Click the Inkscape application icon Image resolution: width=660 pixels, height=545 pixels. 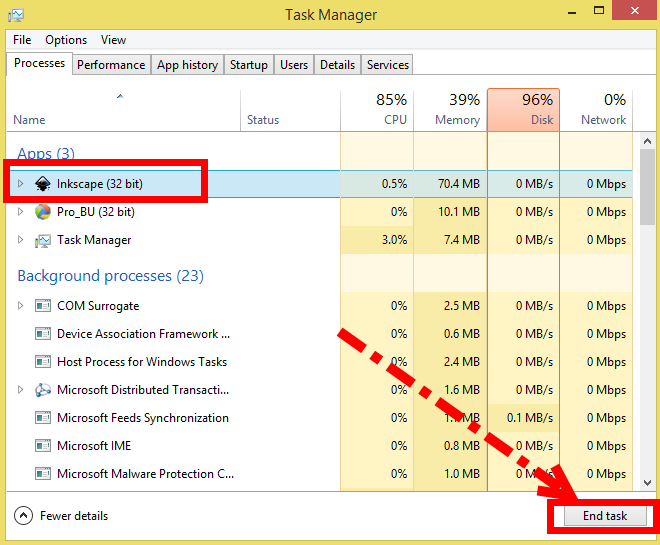[43, 184]
